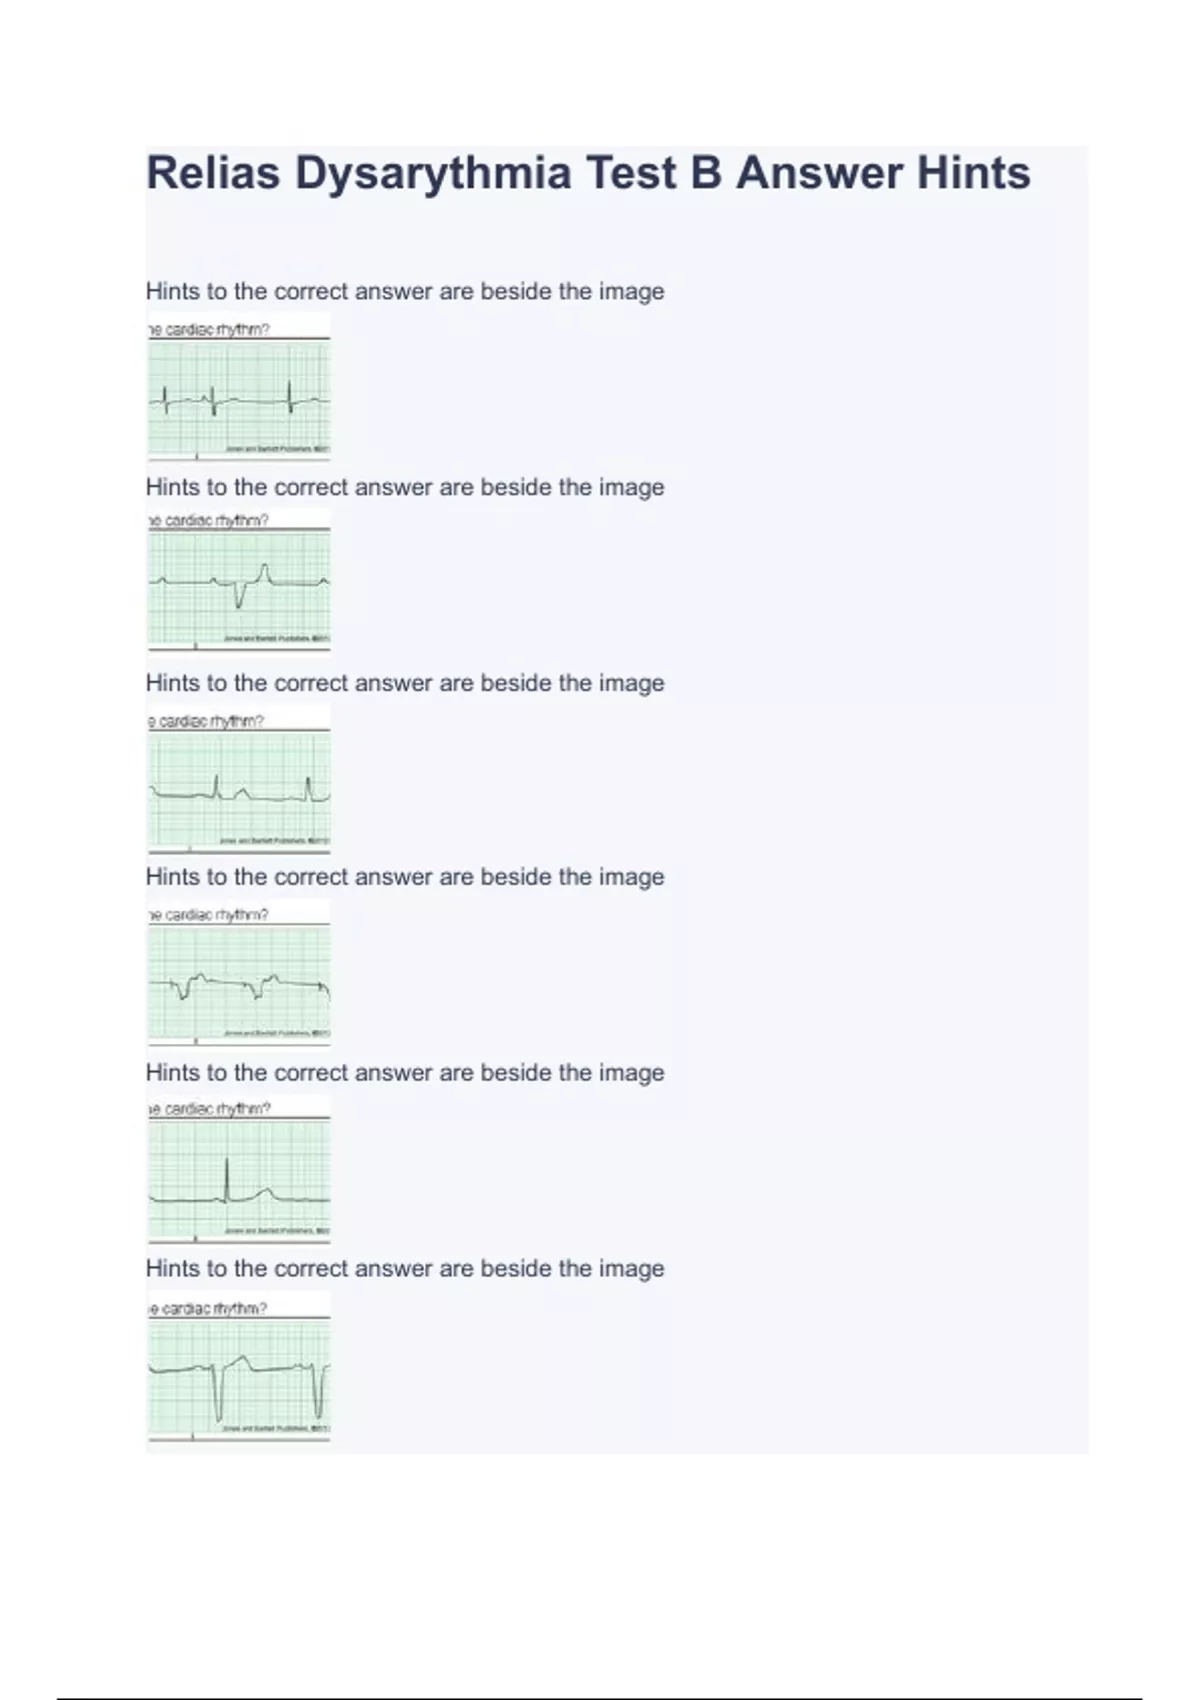Click the first "Hints to the correct answer" line
The image size is (1200, 1700).
(405, 292)
